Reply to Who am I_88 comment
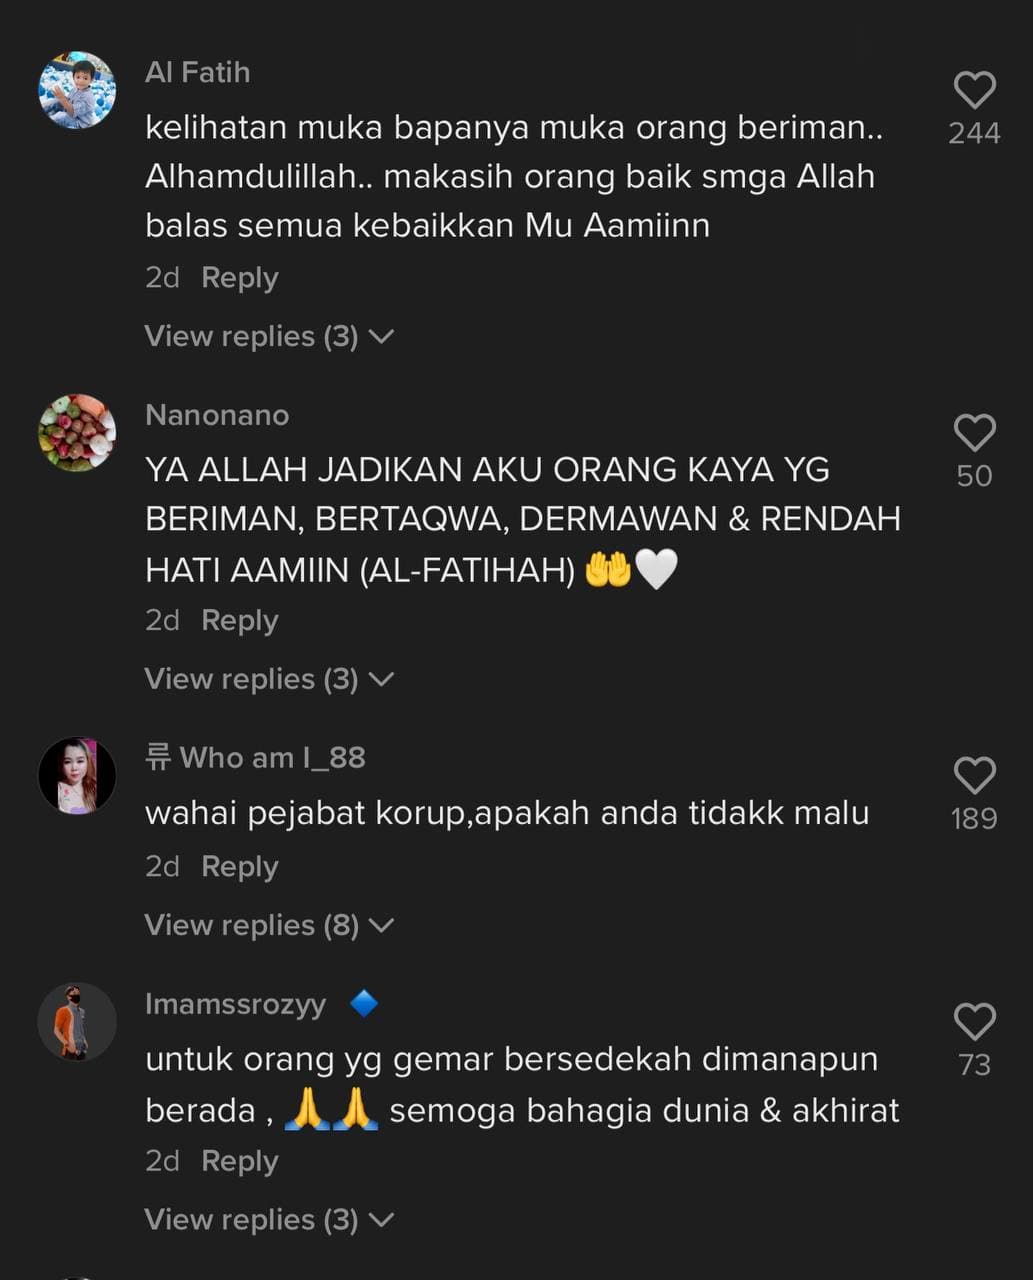 click(x=239, y=867)
